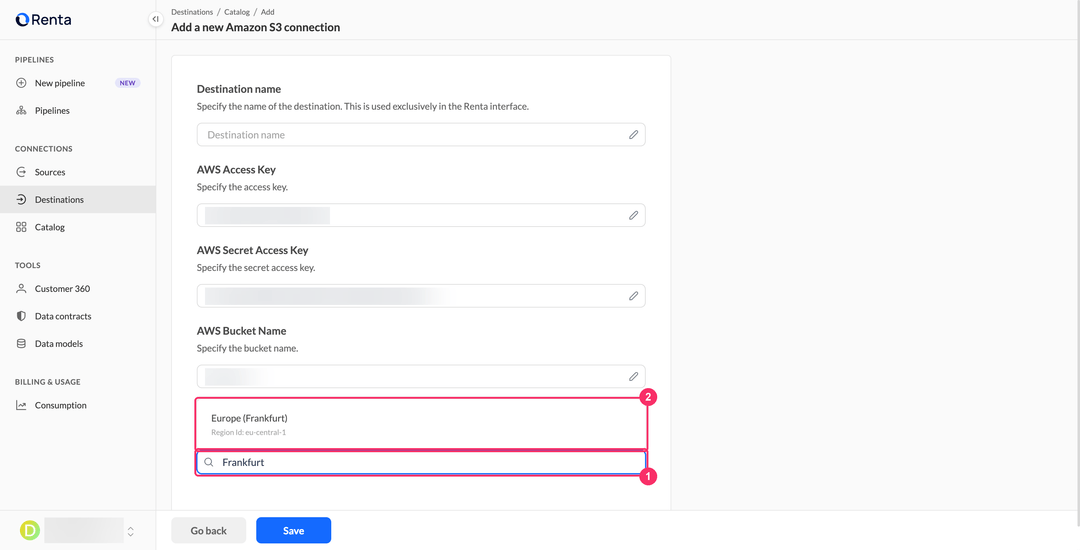
Task: Collapse the sidebar with the arrow button
Action: [x=156, y=19]
